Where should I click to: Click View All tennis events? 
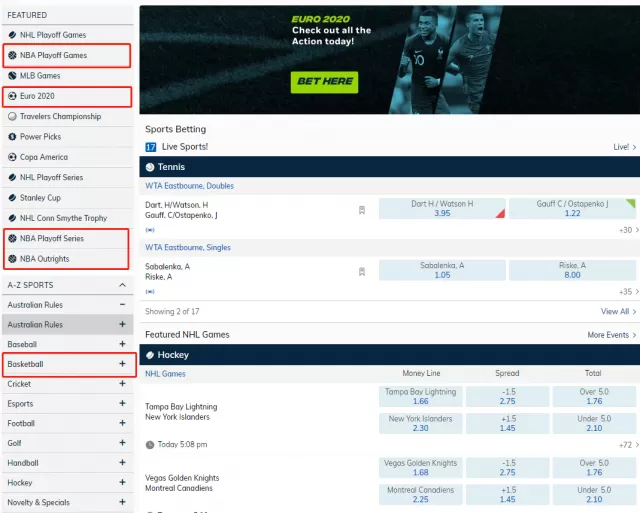pos(618,311)
